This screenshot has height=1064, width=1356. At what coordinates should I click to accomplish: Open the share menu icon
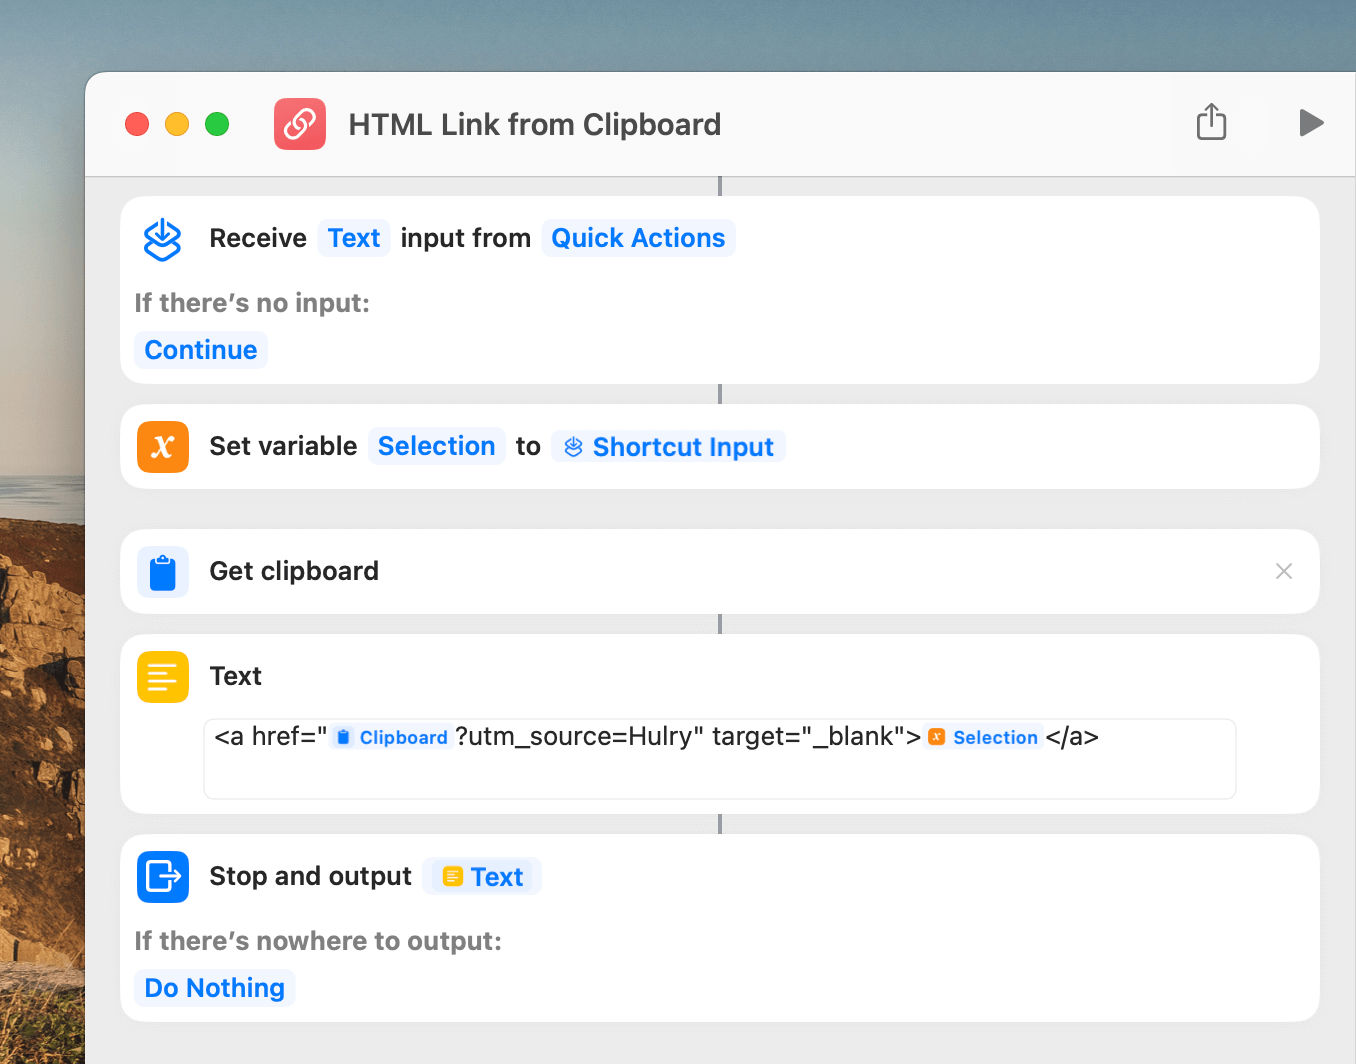[1211, 122]
